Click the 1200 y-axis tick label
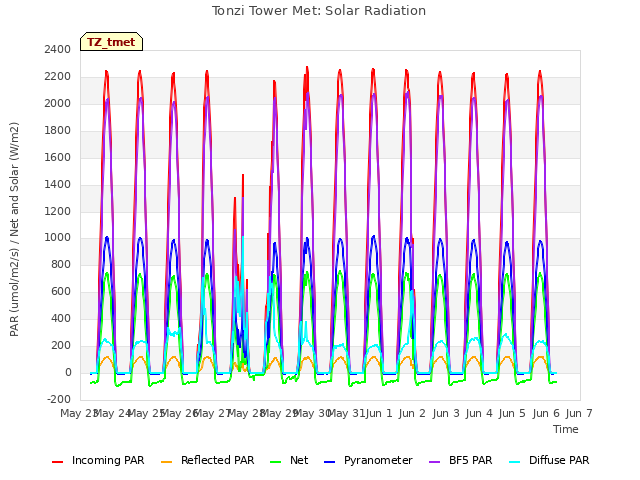This screenshot has width=640, height=480. pyautogui.click(x=58, y=211)
